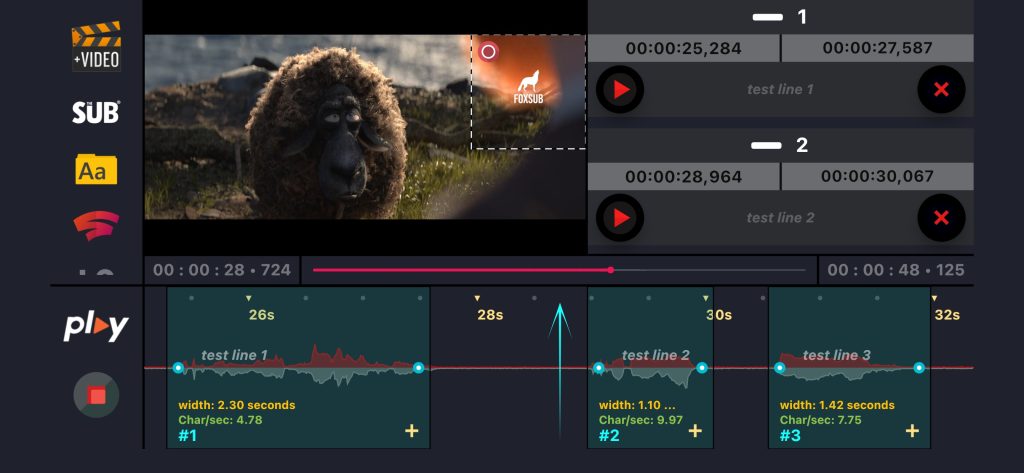Screen dimensions: 1024x473
Task: Click the play logo button in sidebar
Action: coord(96,327)
